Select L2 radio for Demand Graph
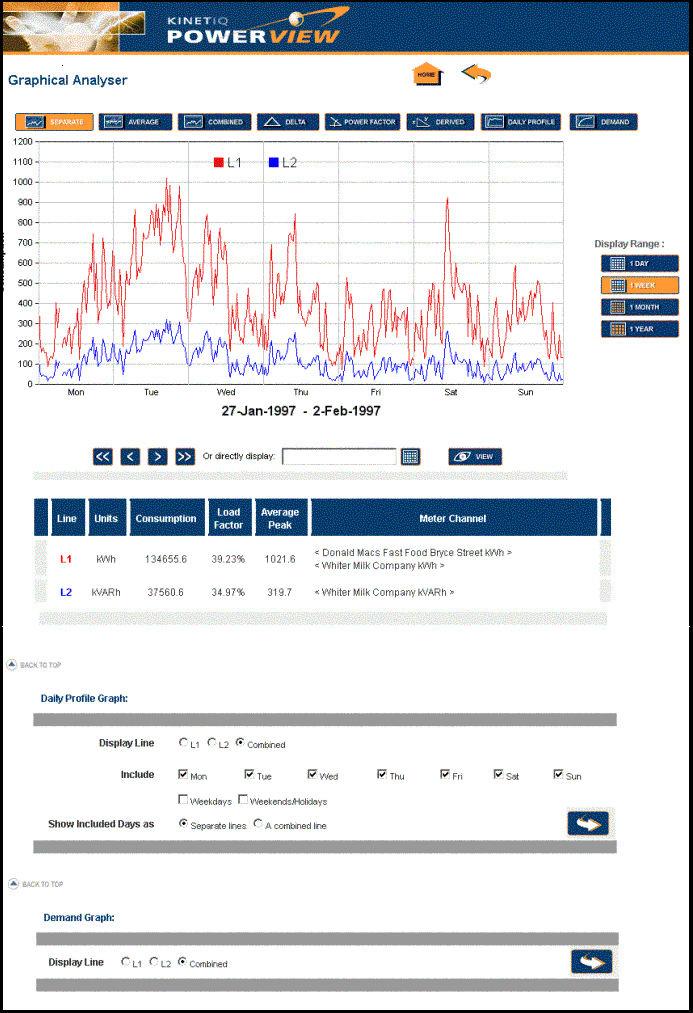Screen dimensions: 693x1013 (154, 962)
